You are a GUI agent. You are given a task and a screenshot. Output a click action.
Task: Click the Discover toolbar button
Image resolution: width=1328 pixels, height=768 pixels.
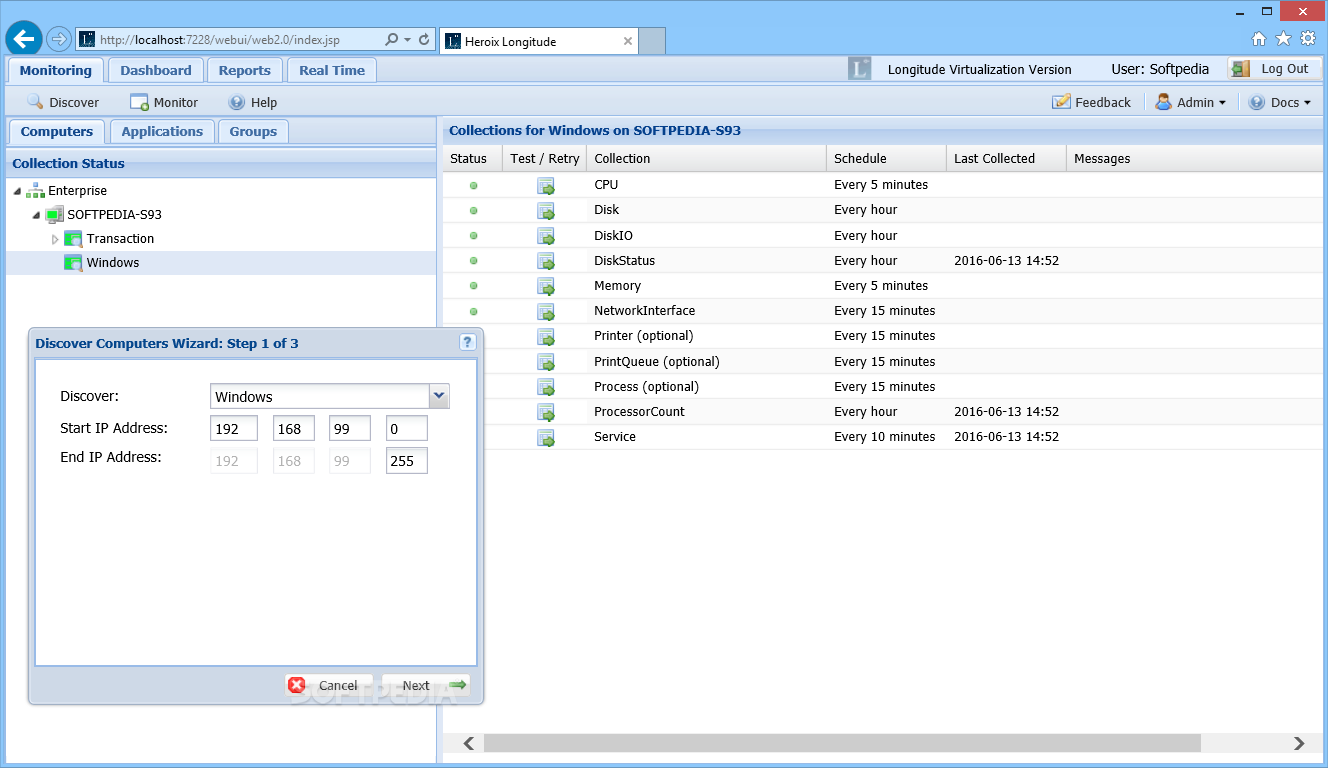click(x=63, y=102)
